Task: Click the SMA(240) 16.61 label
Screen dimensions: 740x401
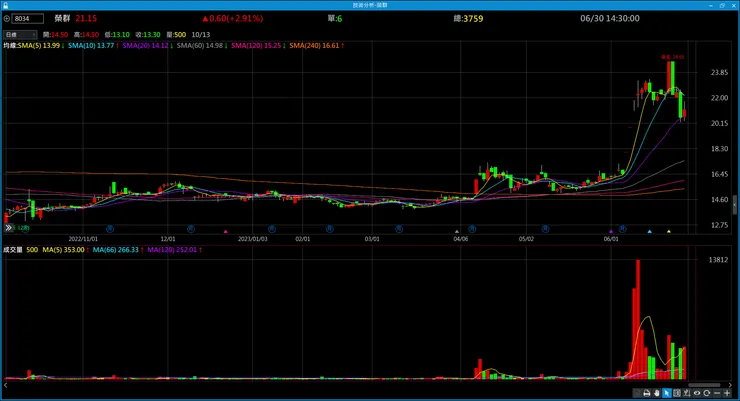Action: (x=314, y=46)
